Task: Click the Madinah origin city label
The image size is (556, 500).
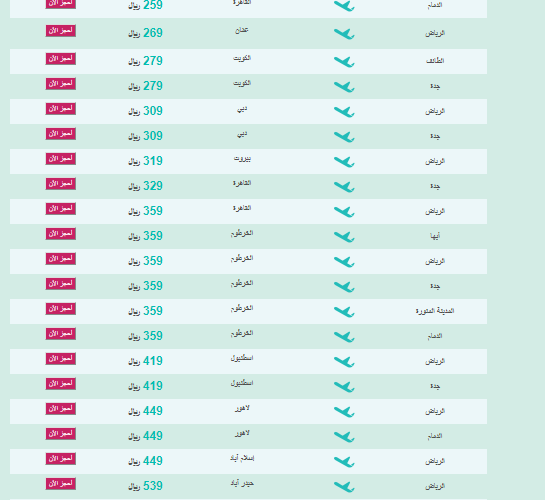Action: 435,311
